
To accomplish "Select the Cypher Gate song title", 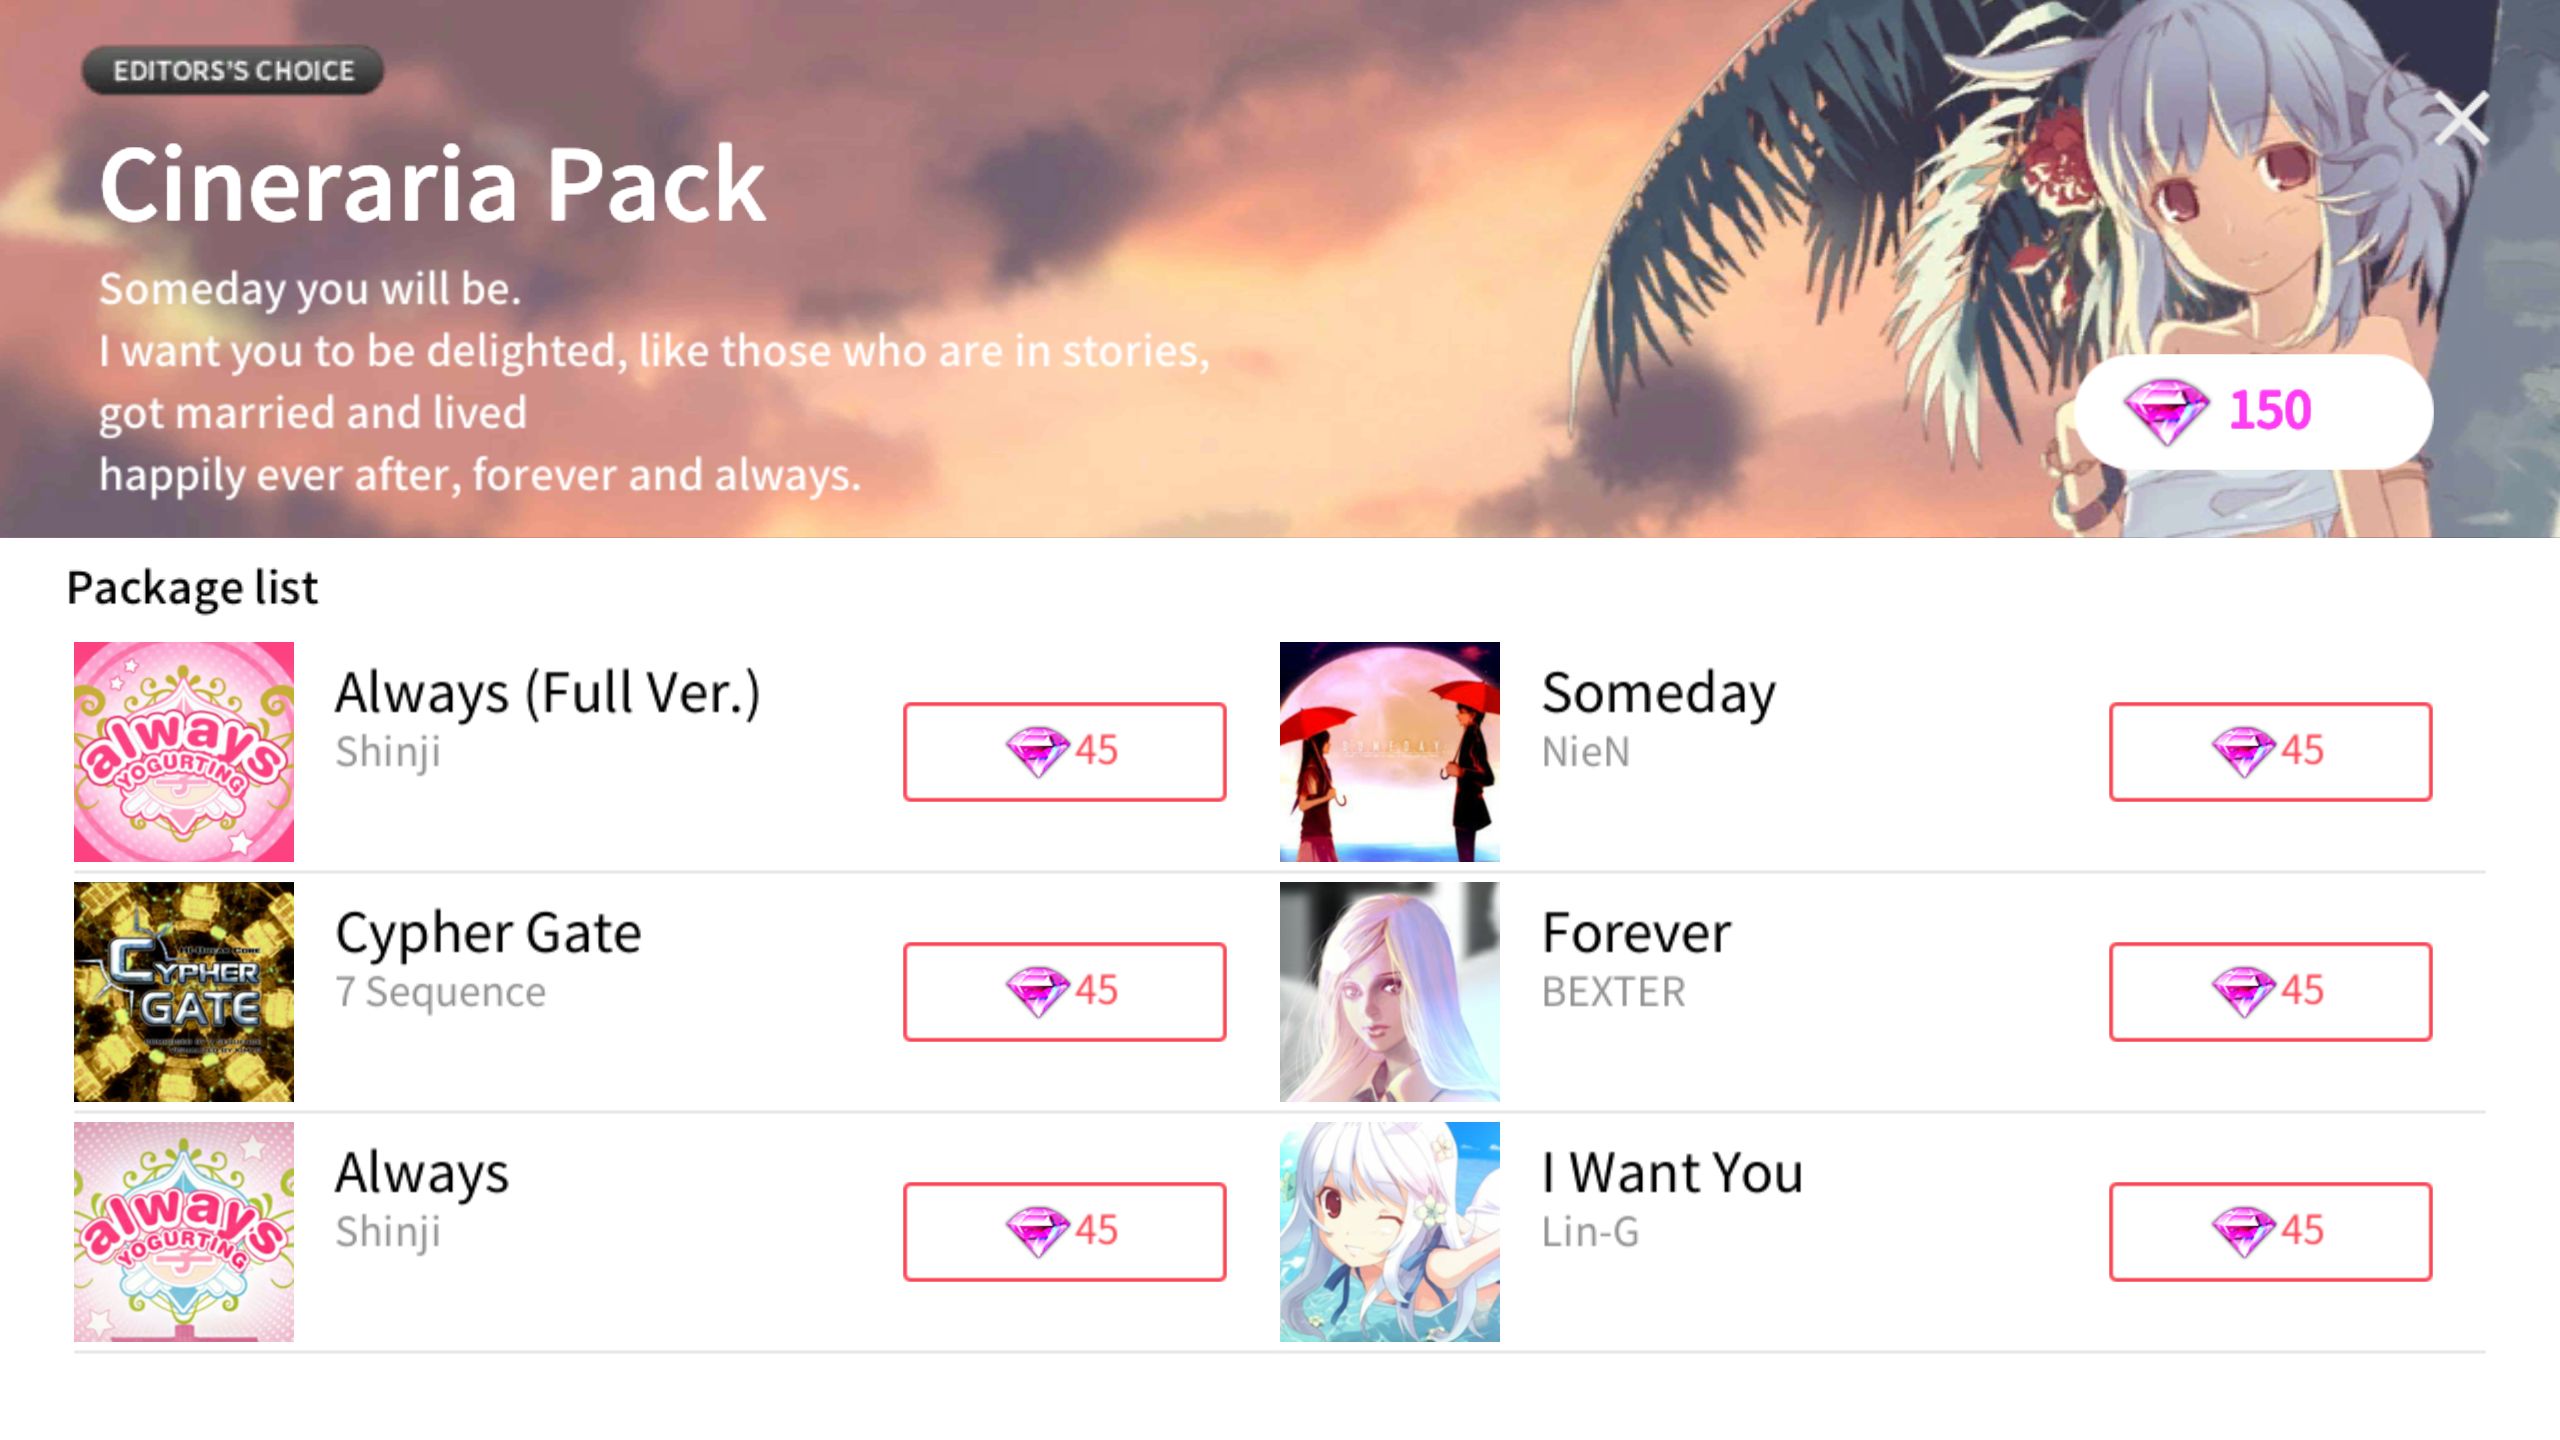I will pos(488,935).
